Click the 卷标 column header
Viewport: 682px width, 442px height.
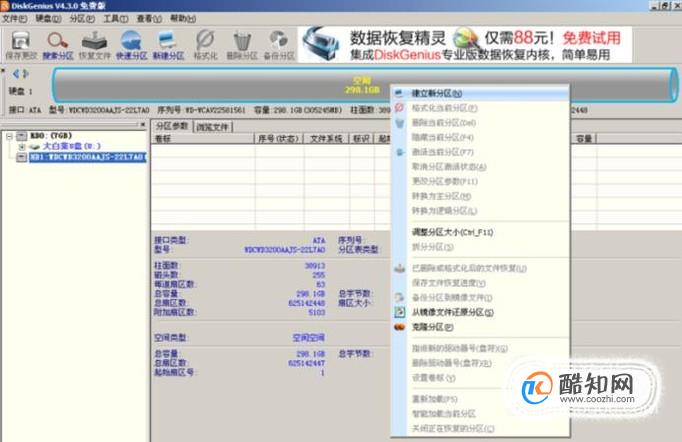click(202, 139)
